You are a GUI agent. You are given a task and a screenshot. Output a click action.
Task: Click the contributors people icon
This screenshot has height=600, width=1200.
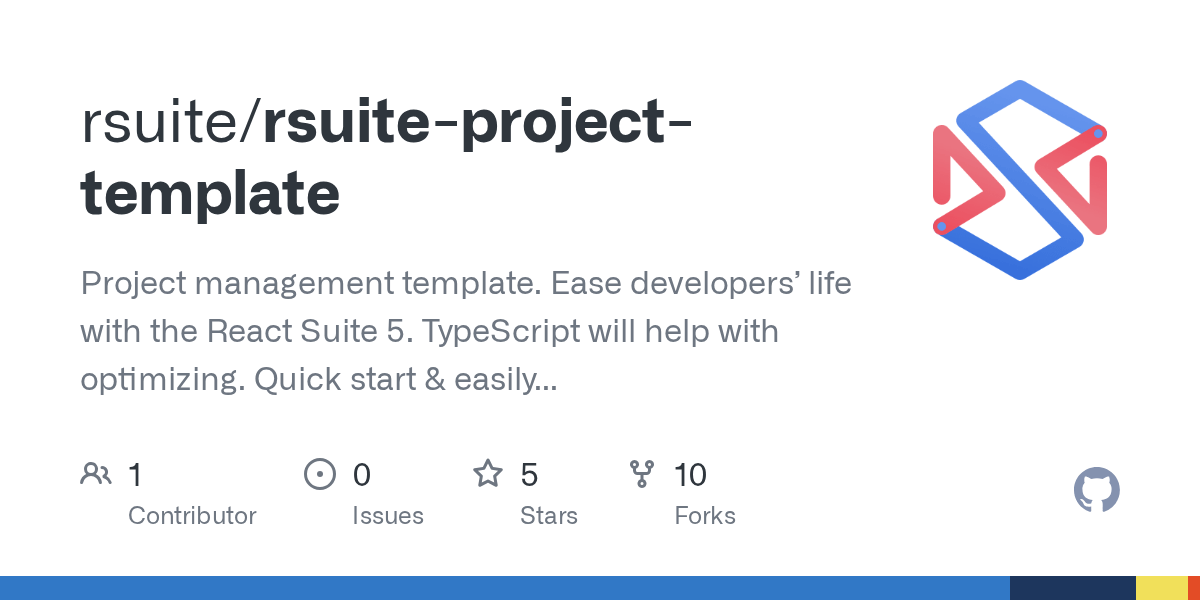[95, 474]
